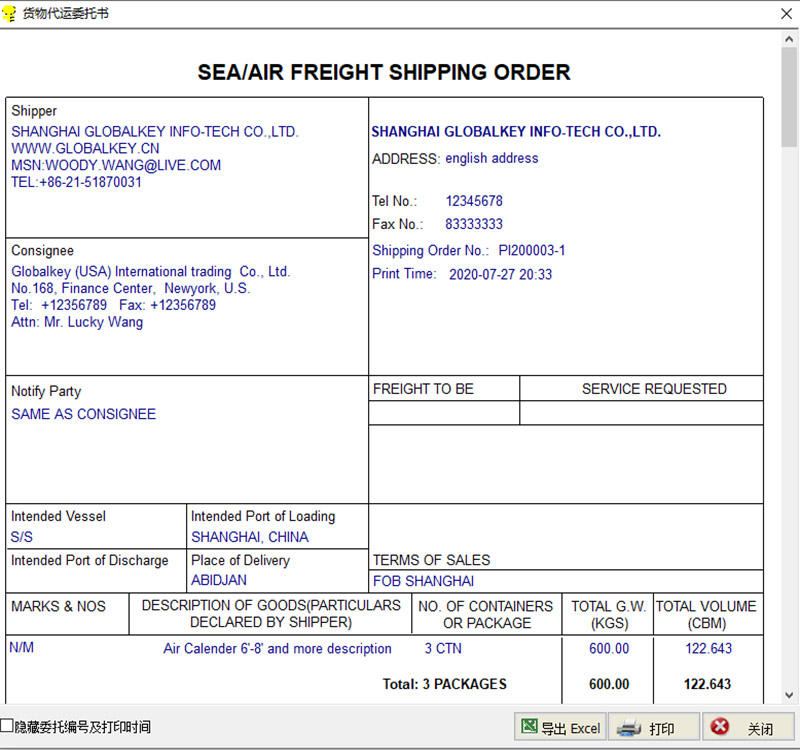Click SAME AS CONSIGNEE notify party text
Image resolution: width=800 pixels, height=750 pixels.
coord(84,414)
